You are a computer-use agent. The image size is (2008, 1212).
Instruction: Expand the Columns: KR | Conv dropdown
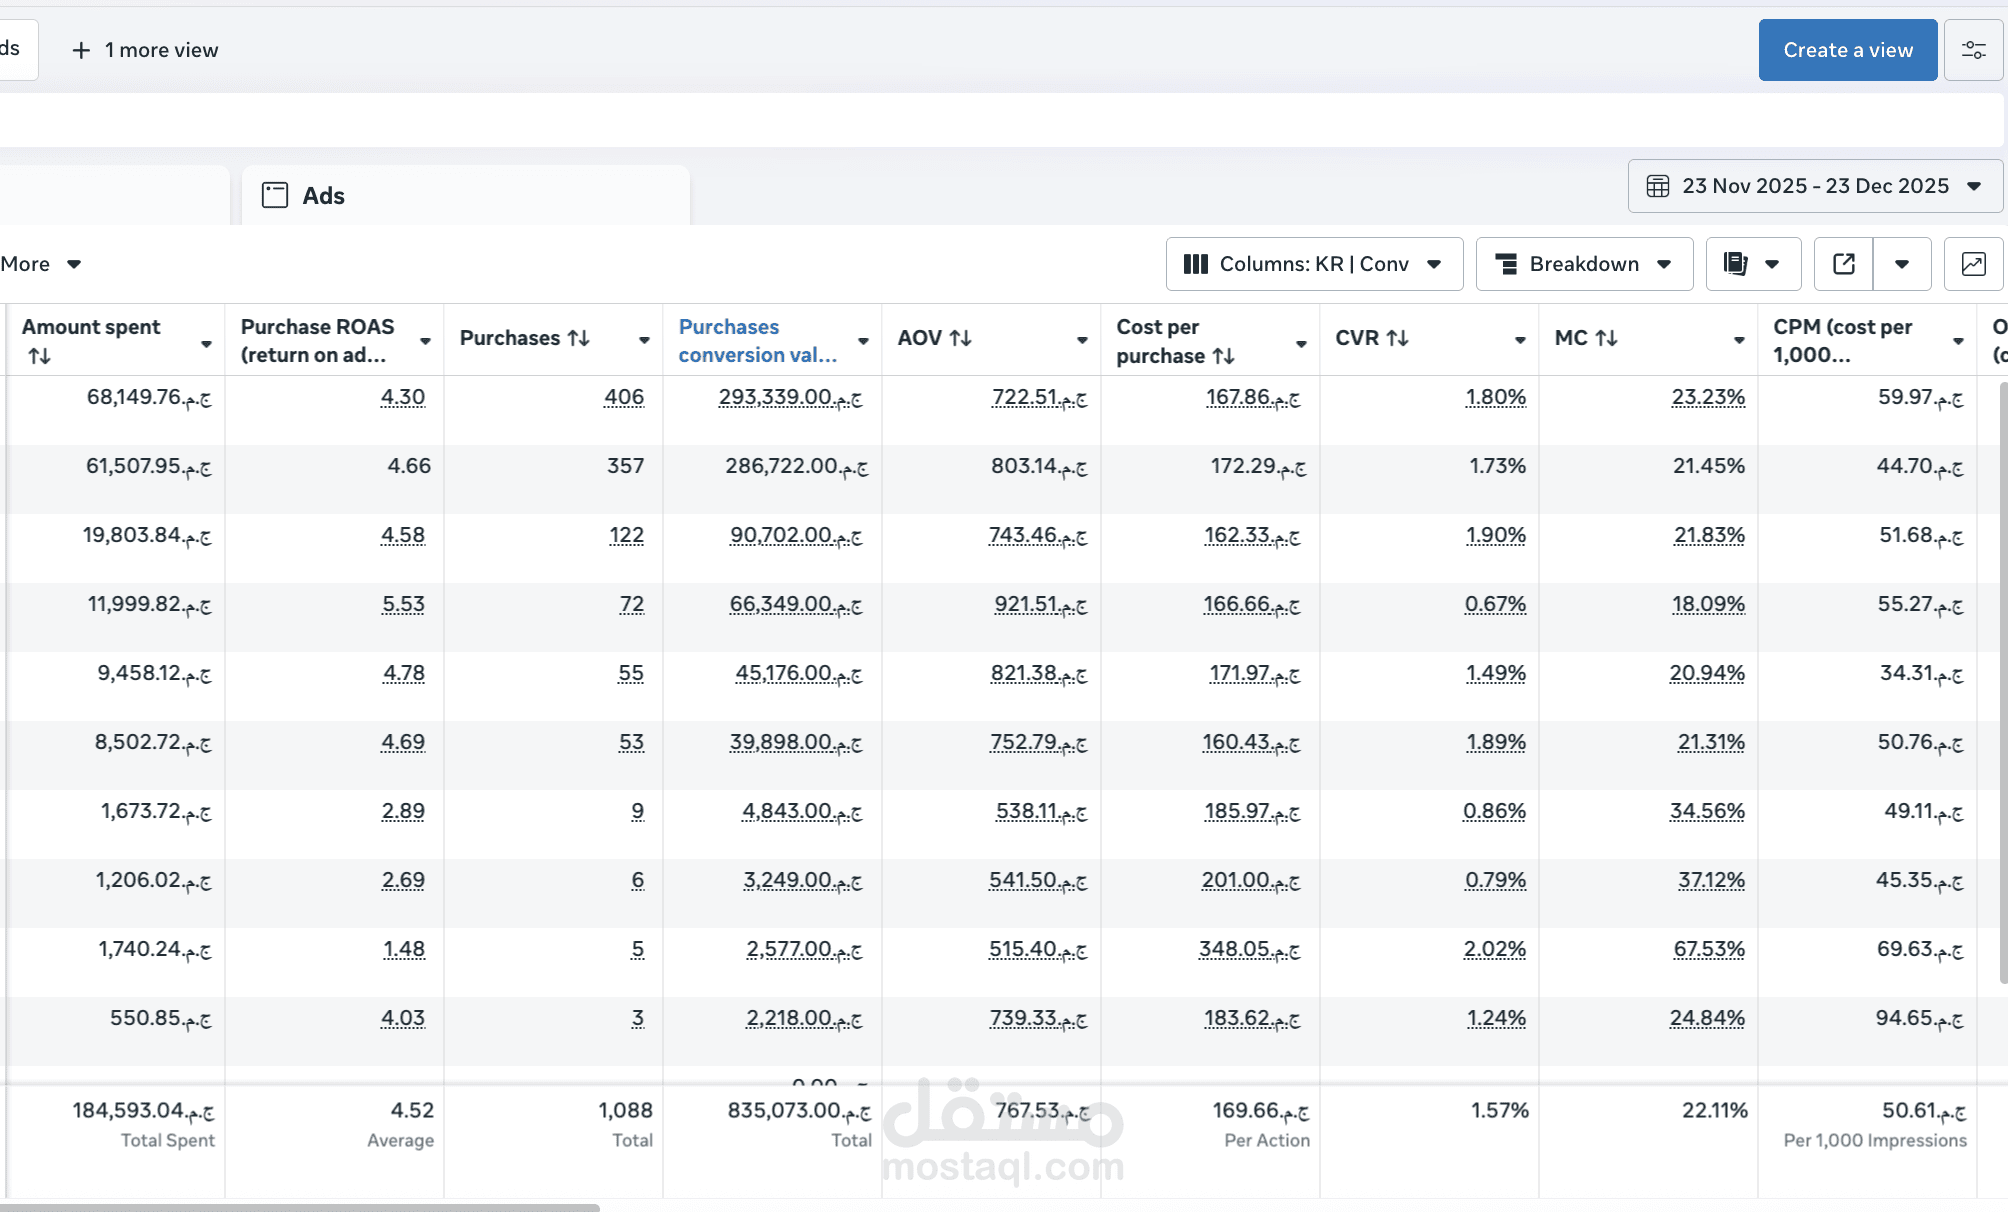(1314, 264)
